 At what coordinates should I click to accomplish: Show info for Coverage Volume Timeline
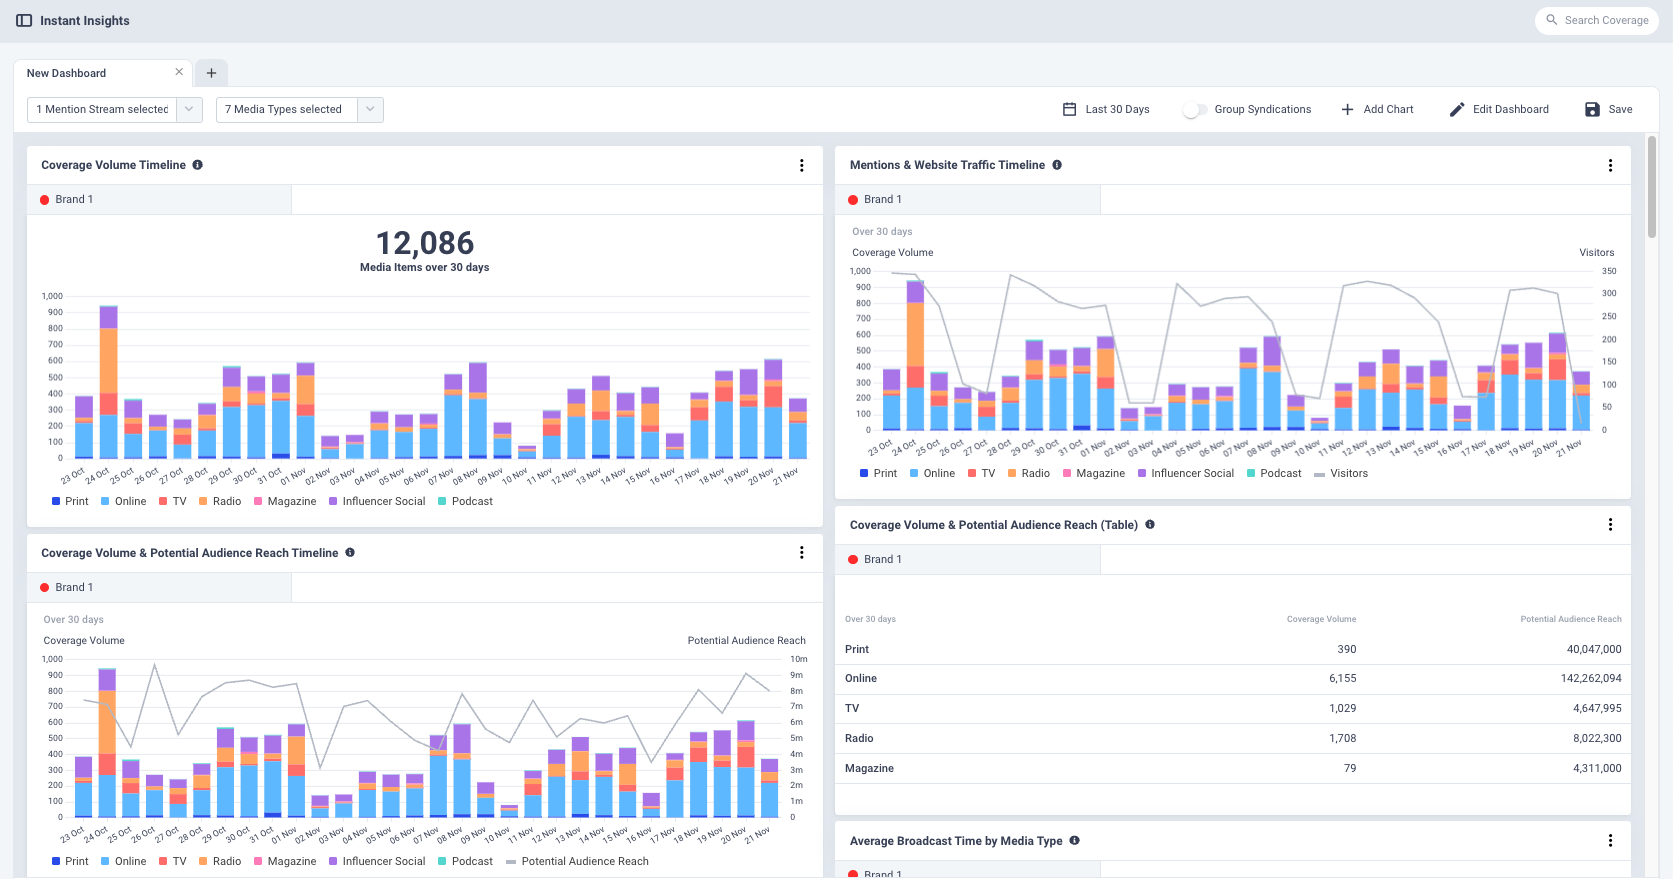197,165
